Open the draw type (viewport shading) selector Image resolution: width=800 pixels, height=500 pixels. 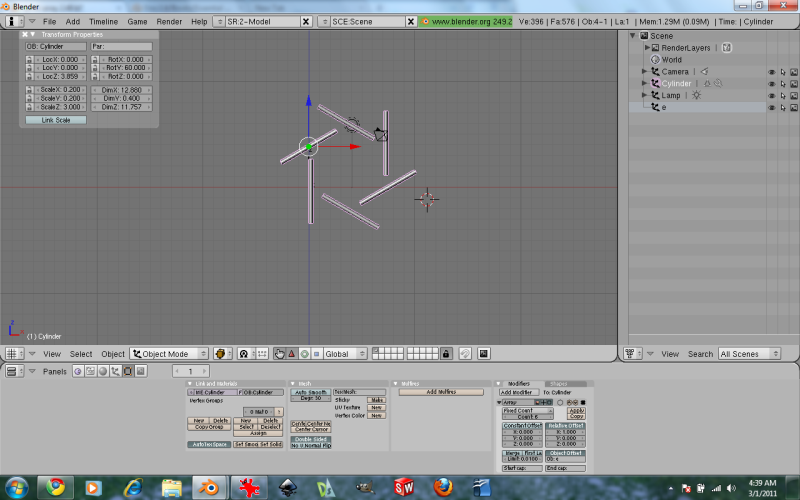click(222, 354)
